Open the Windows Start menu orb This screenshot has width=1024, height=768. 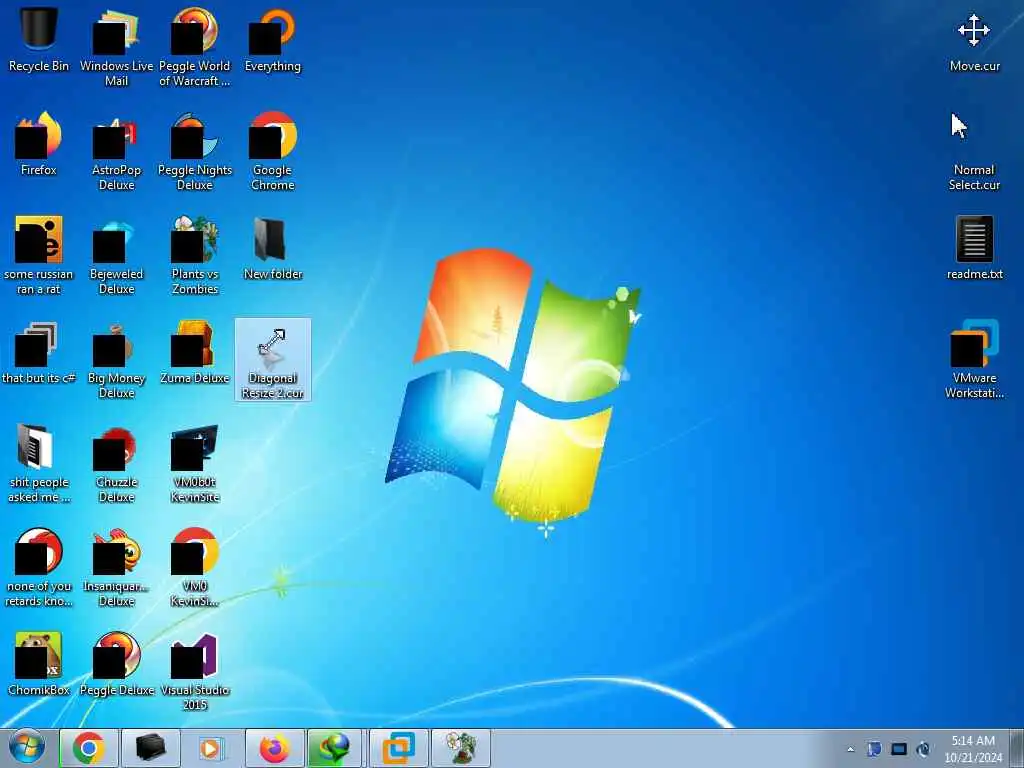(27, 748)
